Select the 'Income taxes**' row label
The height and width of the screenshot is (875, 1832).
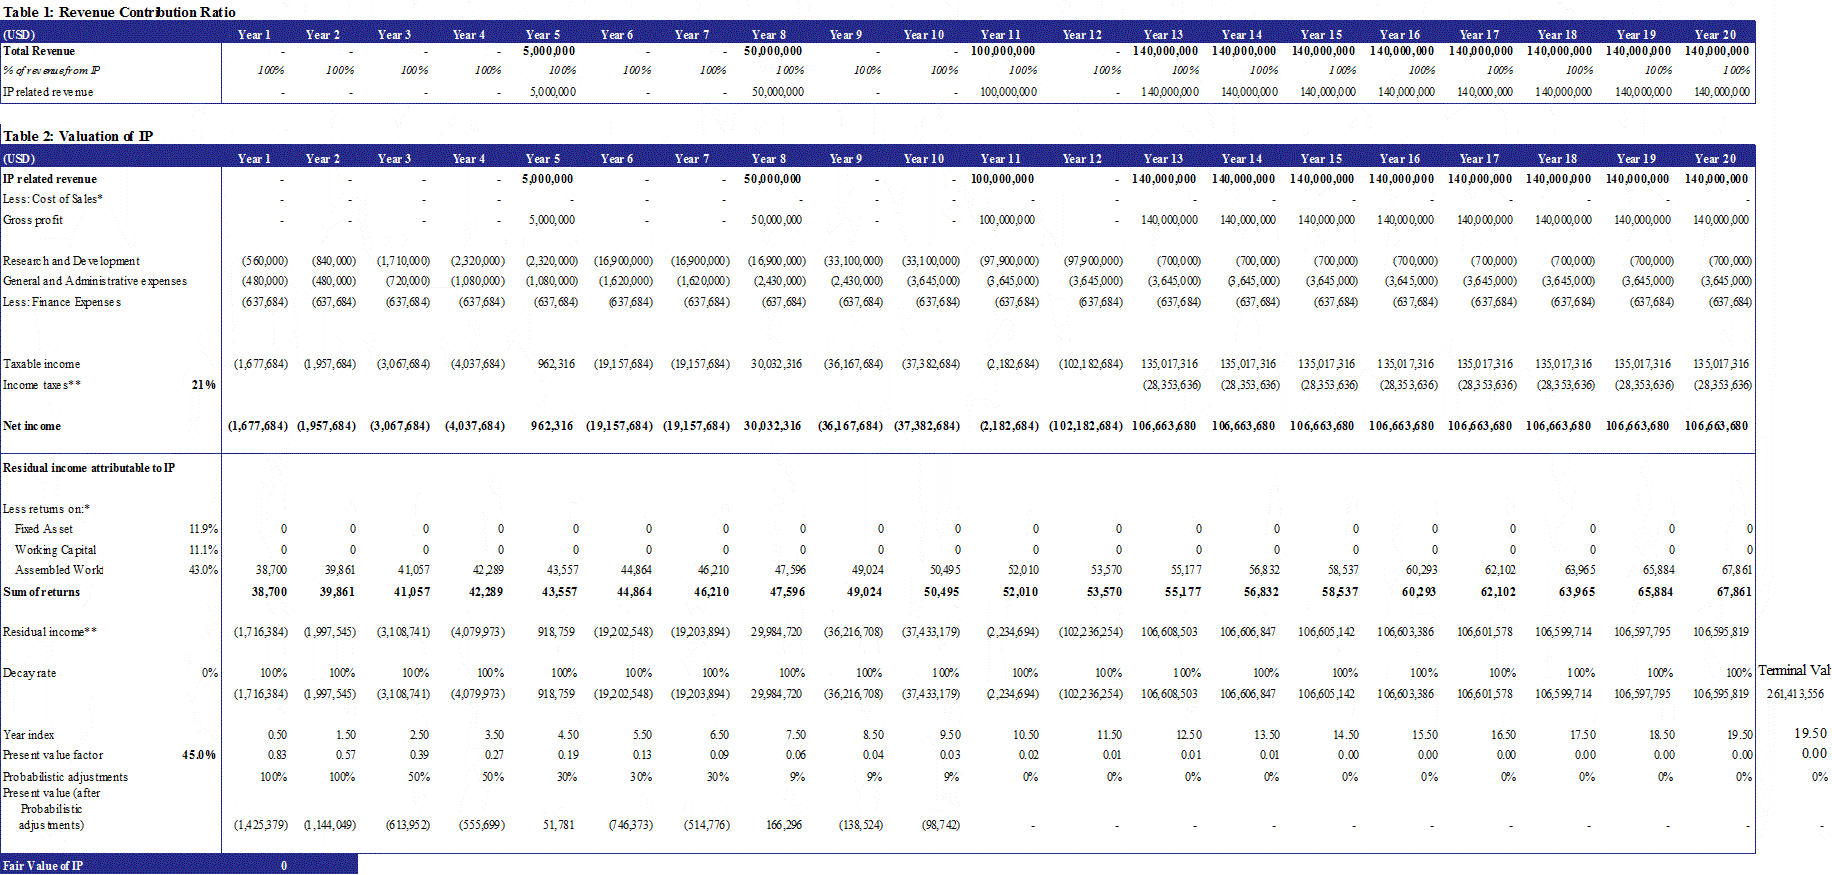[x=42, y=385]
